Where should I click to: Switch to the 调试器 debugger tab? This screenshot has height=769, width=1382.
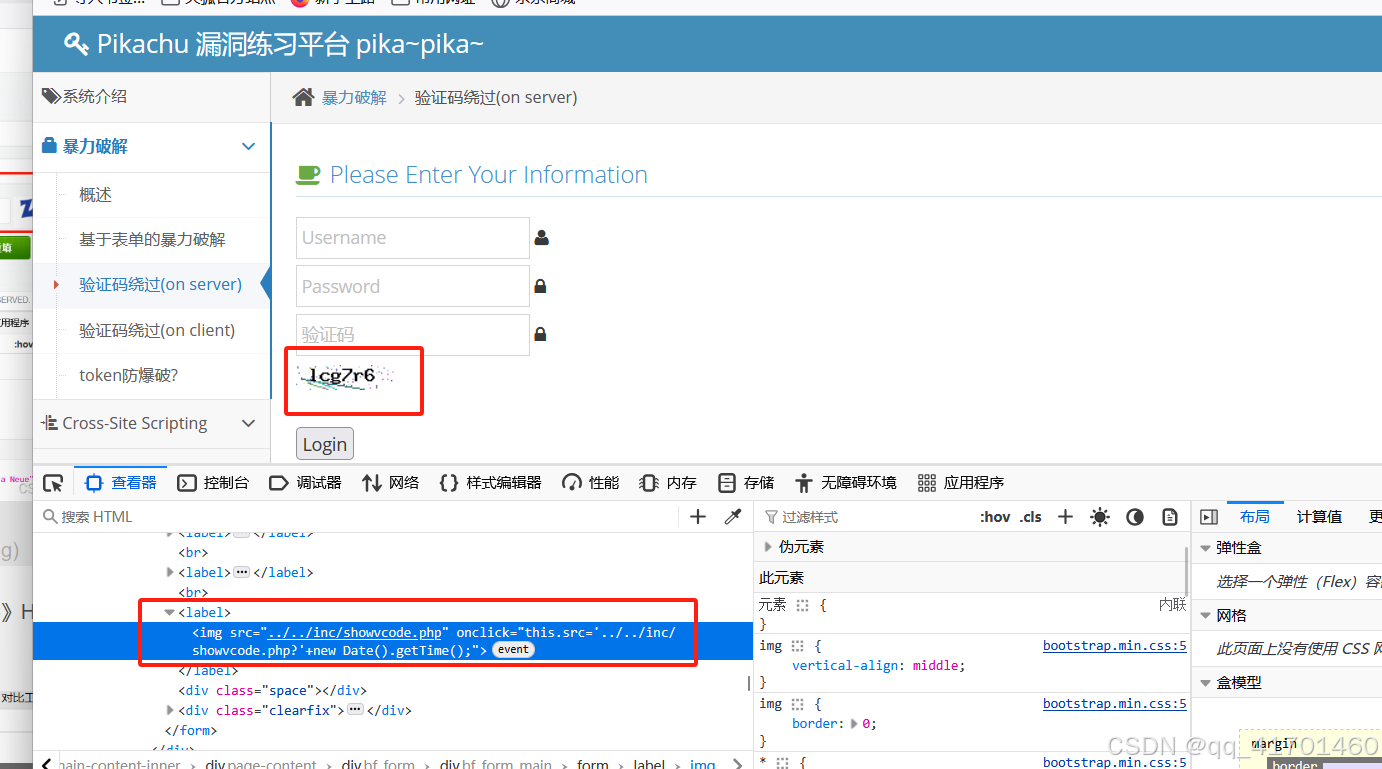coord(306,483)
